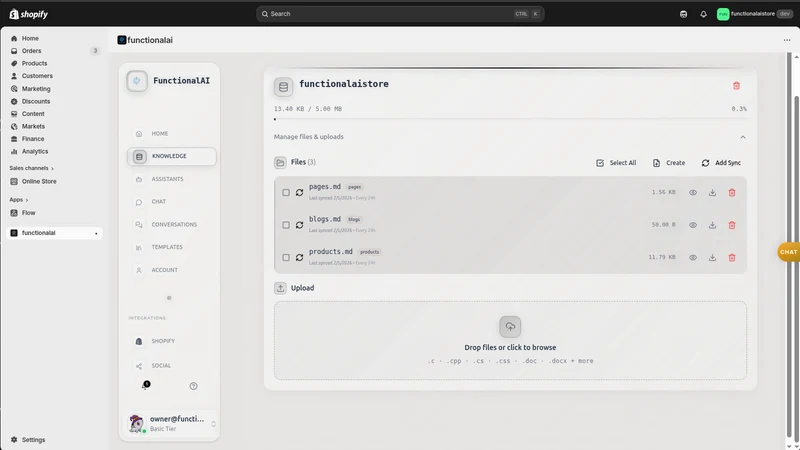
Task: Click Select All files
Action: coord(616,163)
